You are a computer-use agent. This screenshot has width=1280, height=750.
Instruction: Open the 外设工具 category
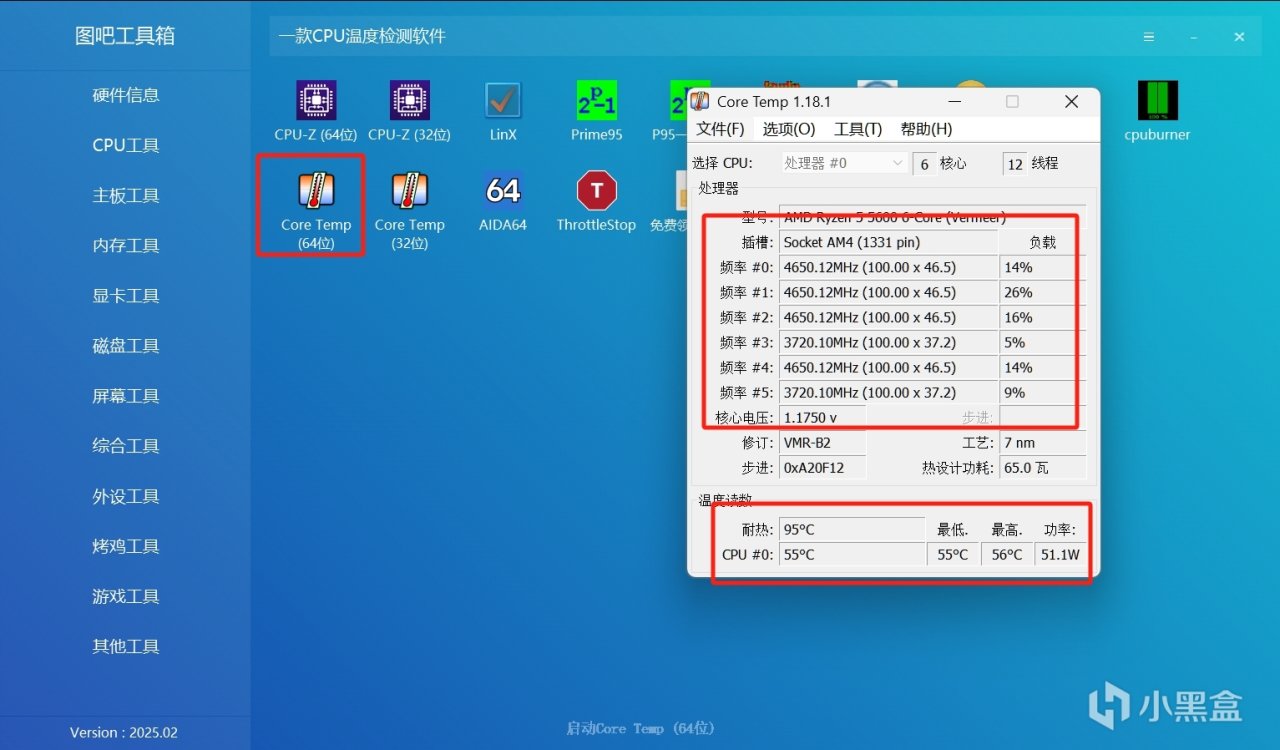click(125, 496)
